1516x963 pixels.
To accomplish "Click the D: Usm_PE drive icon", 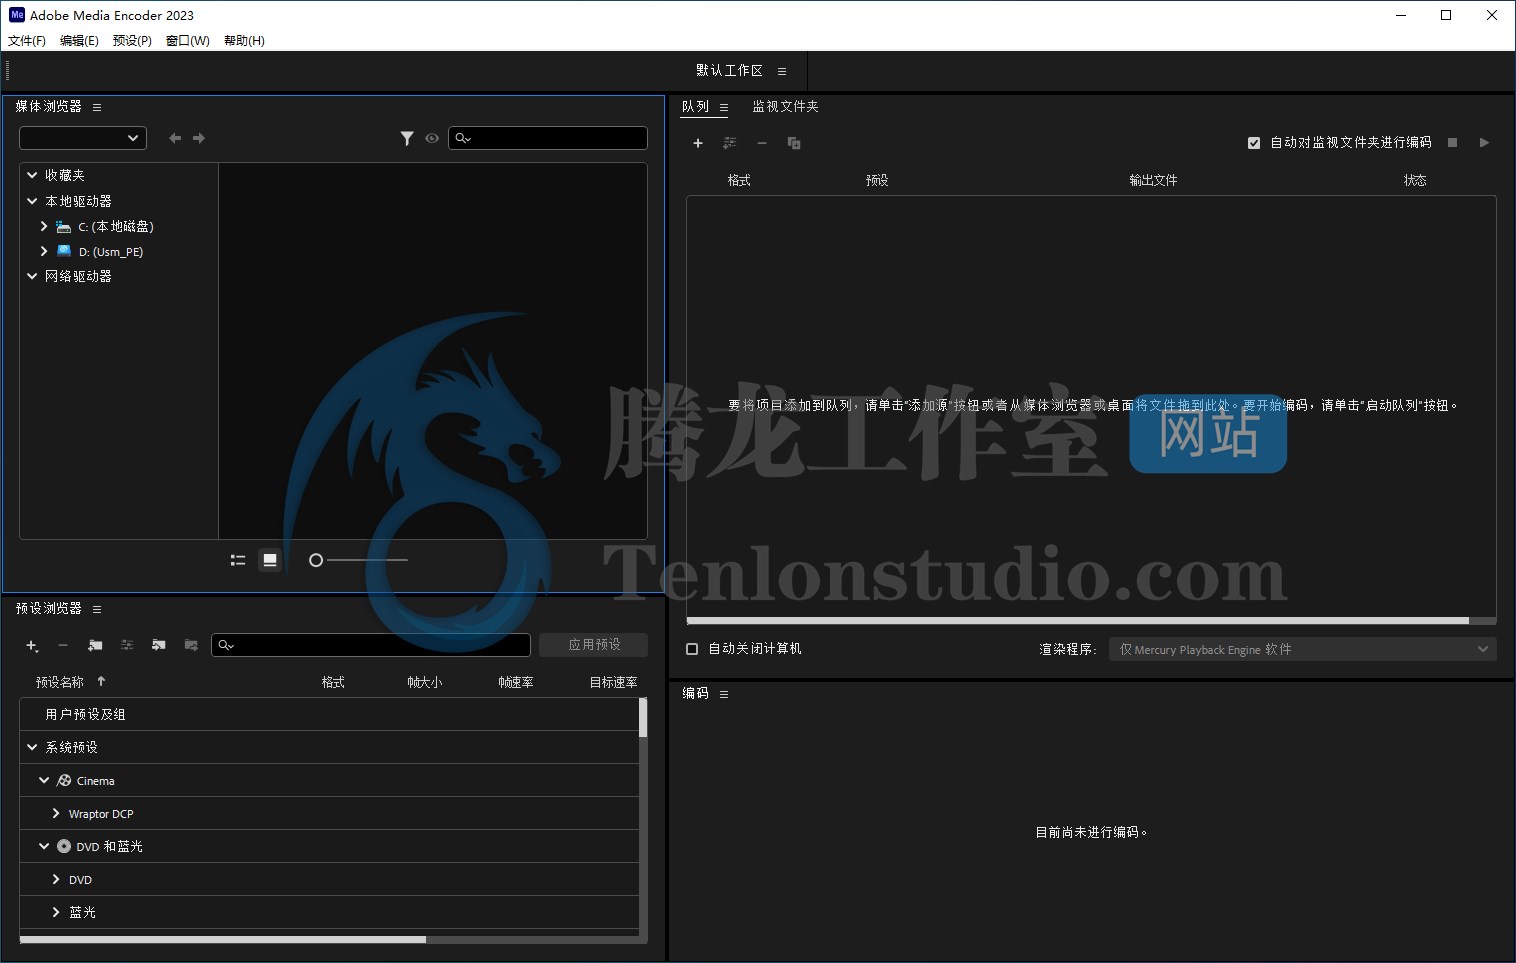I will pos(64,251).
